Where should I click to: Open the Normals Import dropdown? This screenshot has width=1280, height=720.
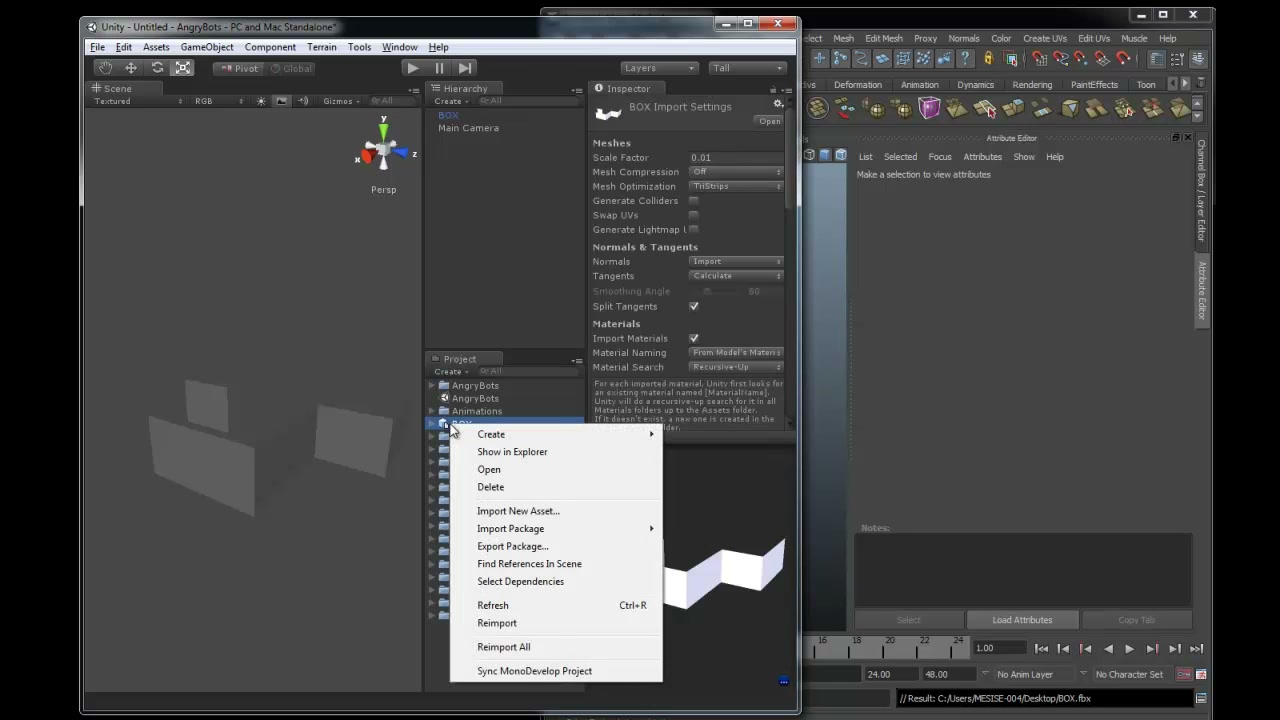[x=736, y=261]
